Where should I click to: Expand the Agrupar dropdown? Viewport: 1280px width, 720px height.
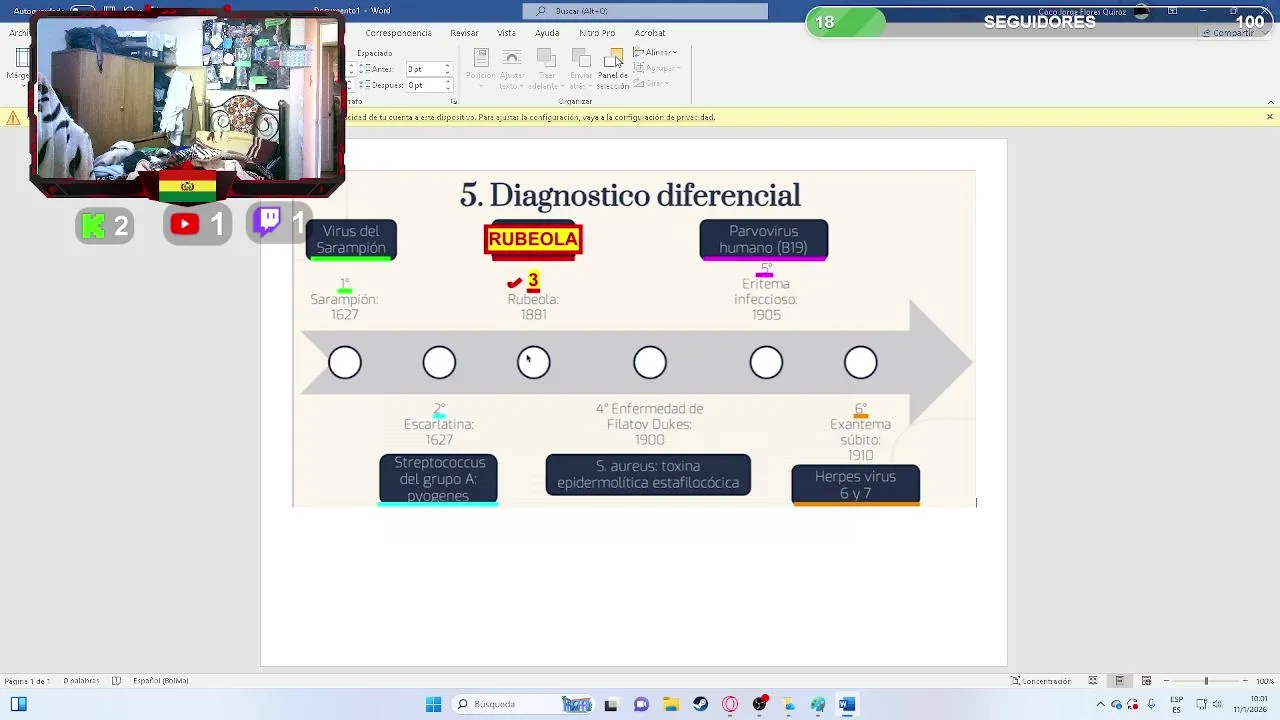[x=657, y=68]
